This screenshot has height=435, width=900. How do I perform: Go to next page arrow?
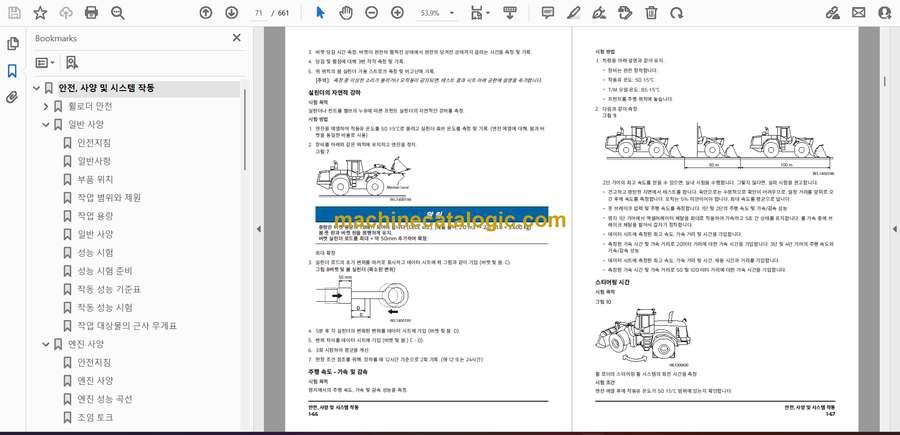tap(231, 13)
